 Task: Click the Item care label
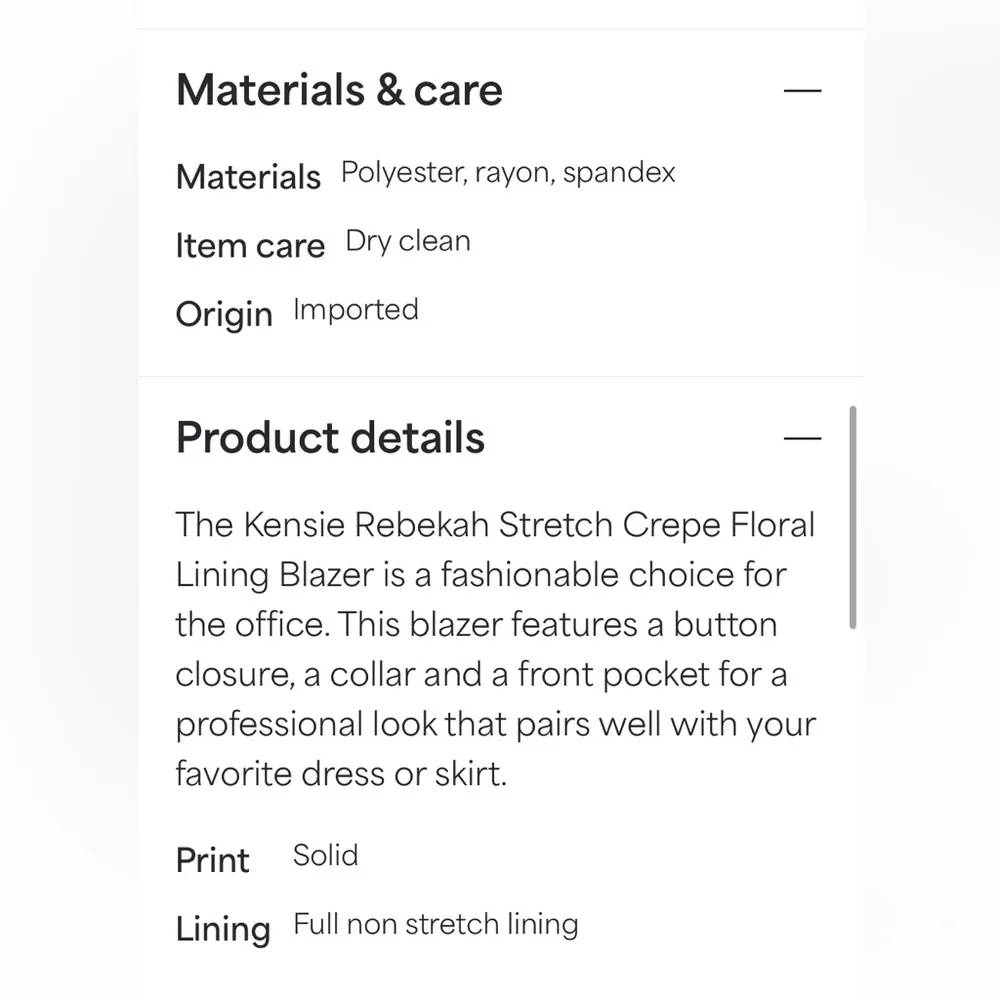click(x=250, y=246)
